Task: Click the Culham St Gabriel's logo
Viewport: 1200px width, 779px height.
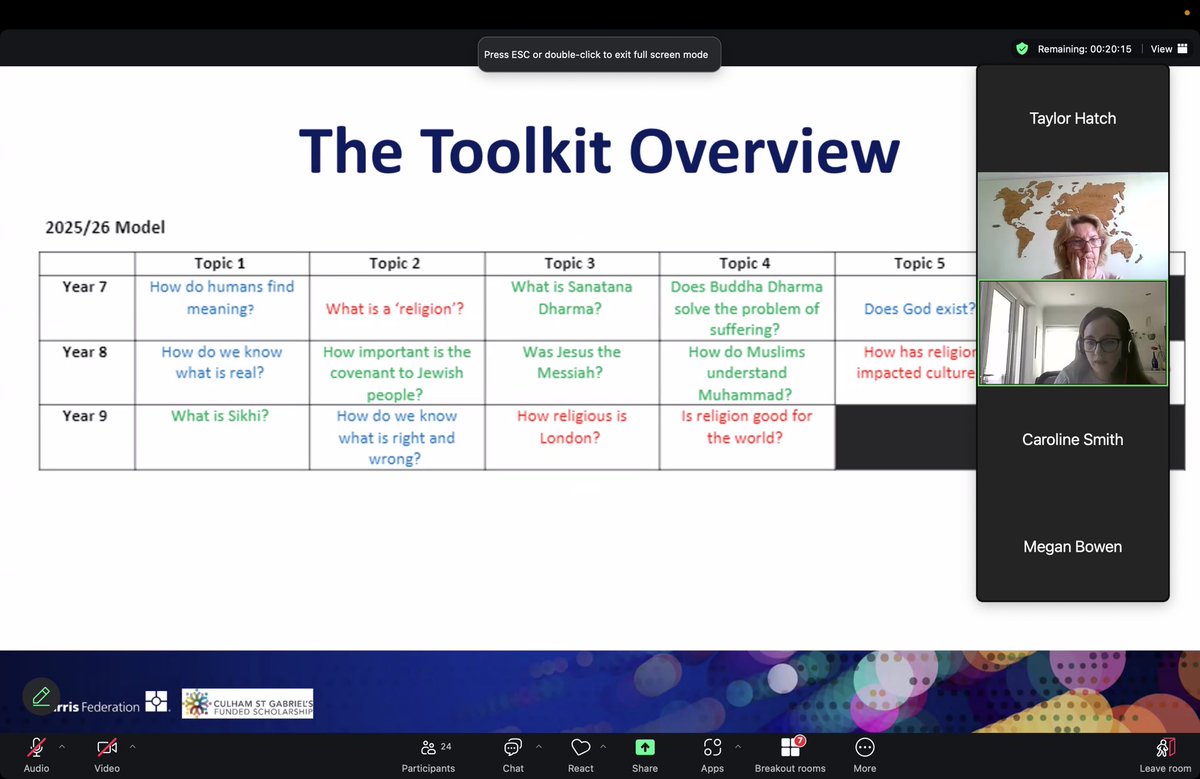Action: [247, 703]
